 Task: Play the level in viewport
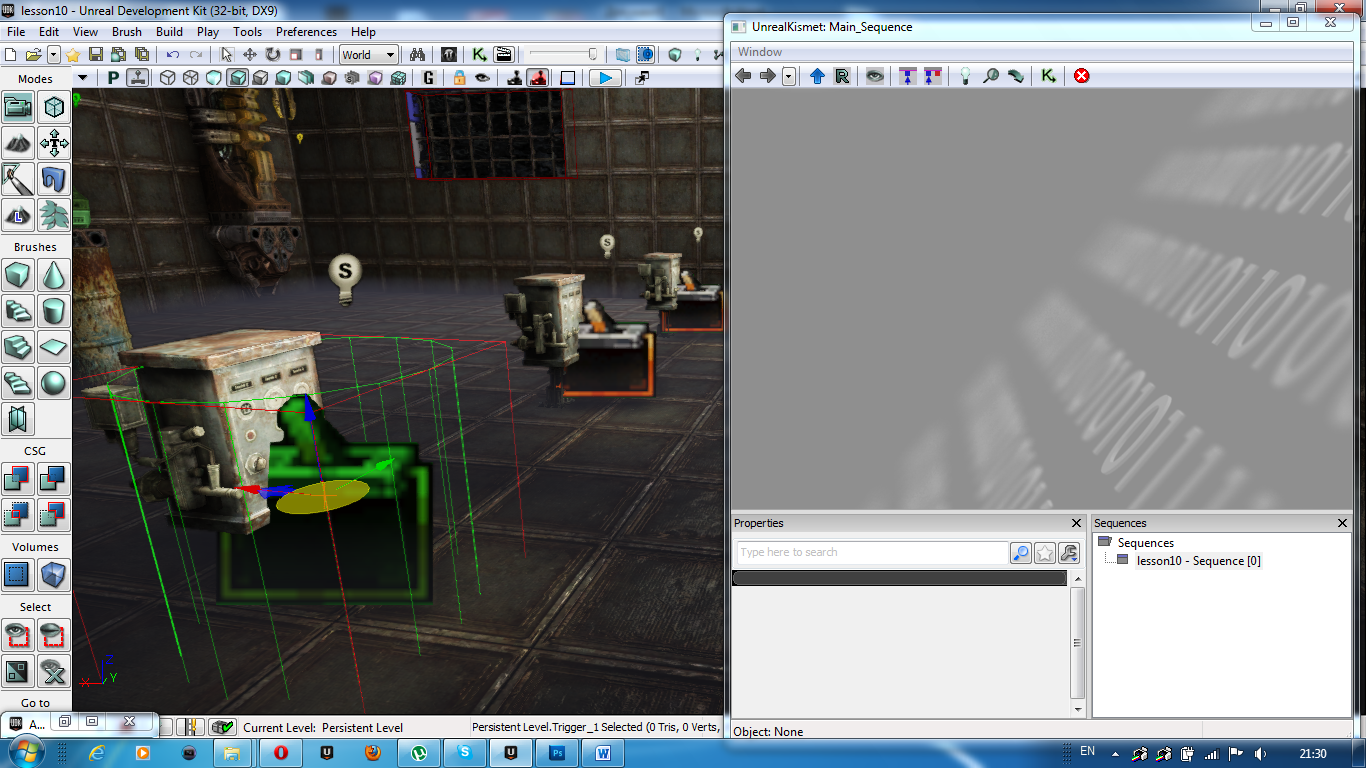pos(604,78)
